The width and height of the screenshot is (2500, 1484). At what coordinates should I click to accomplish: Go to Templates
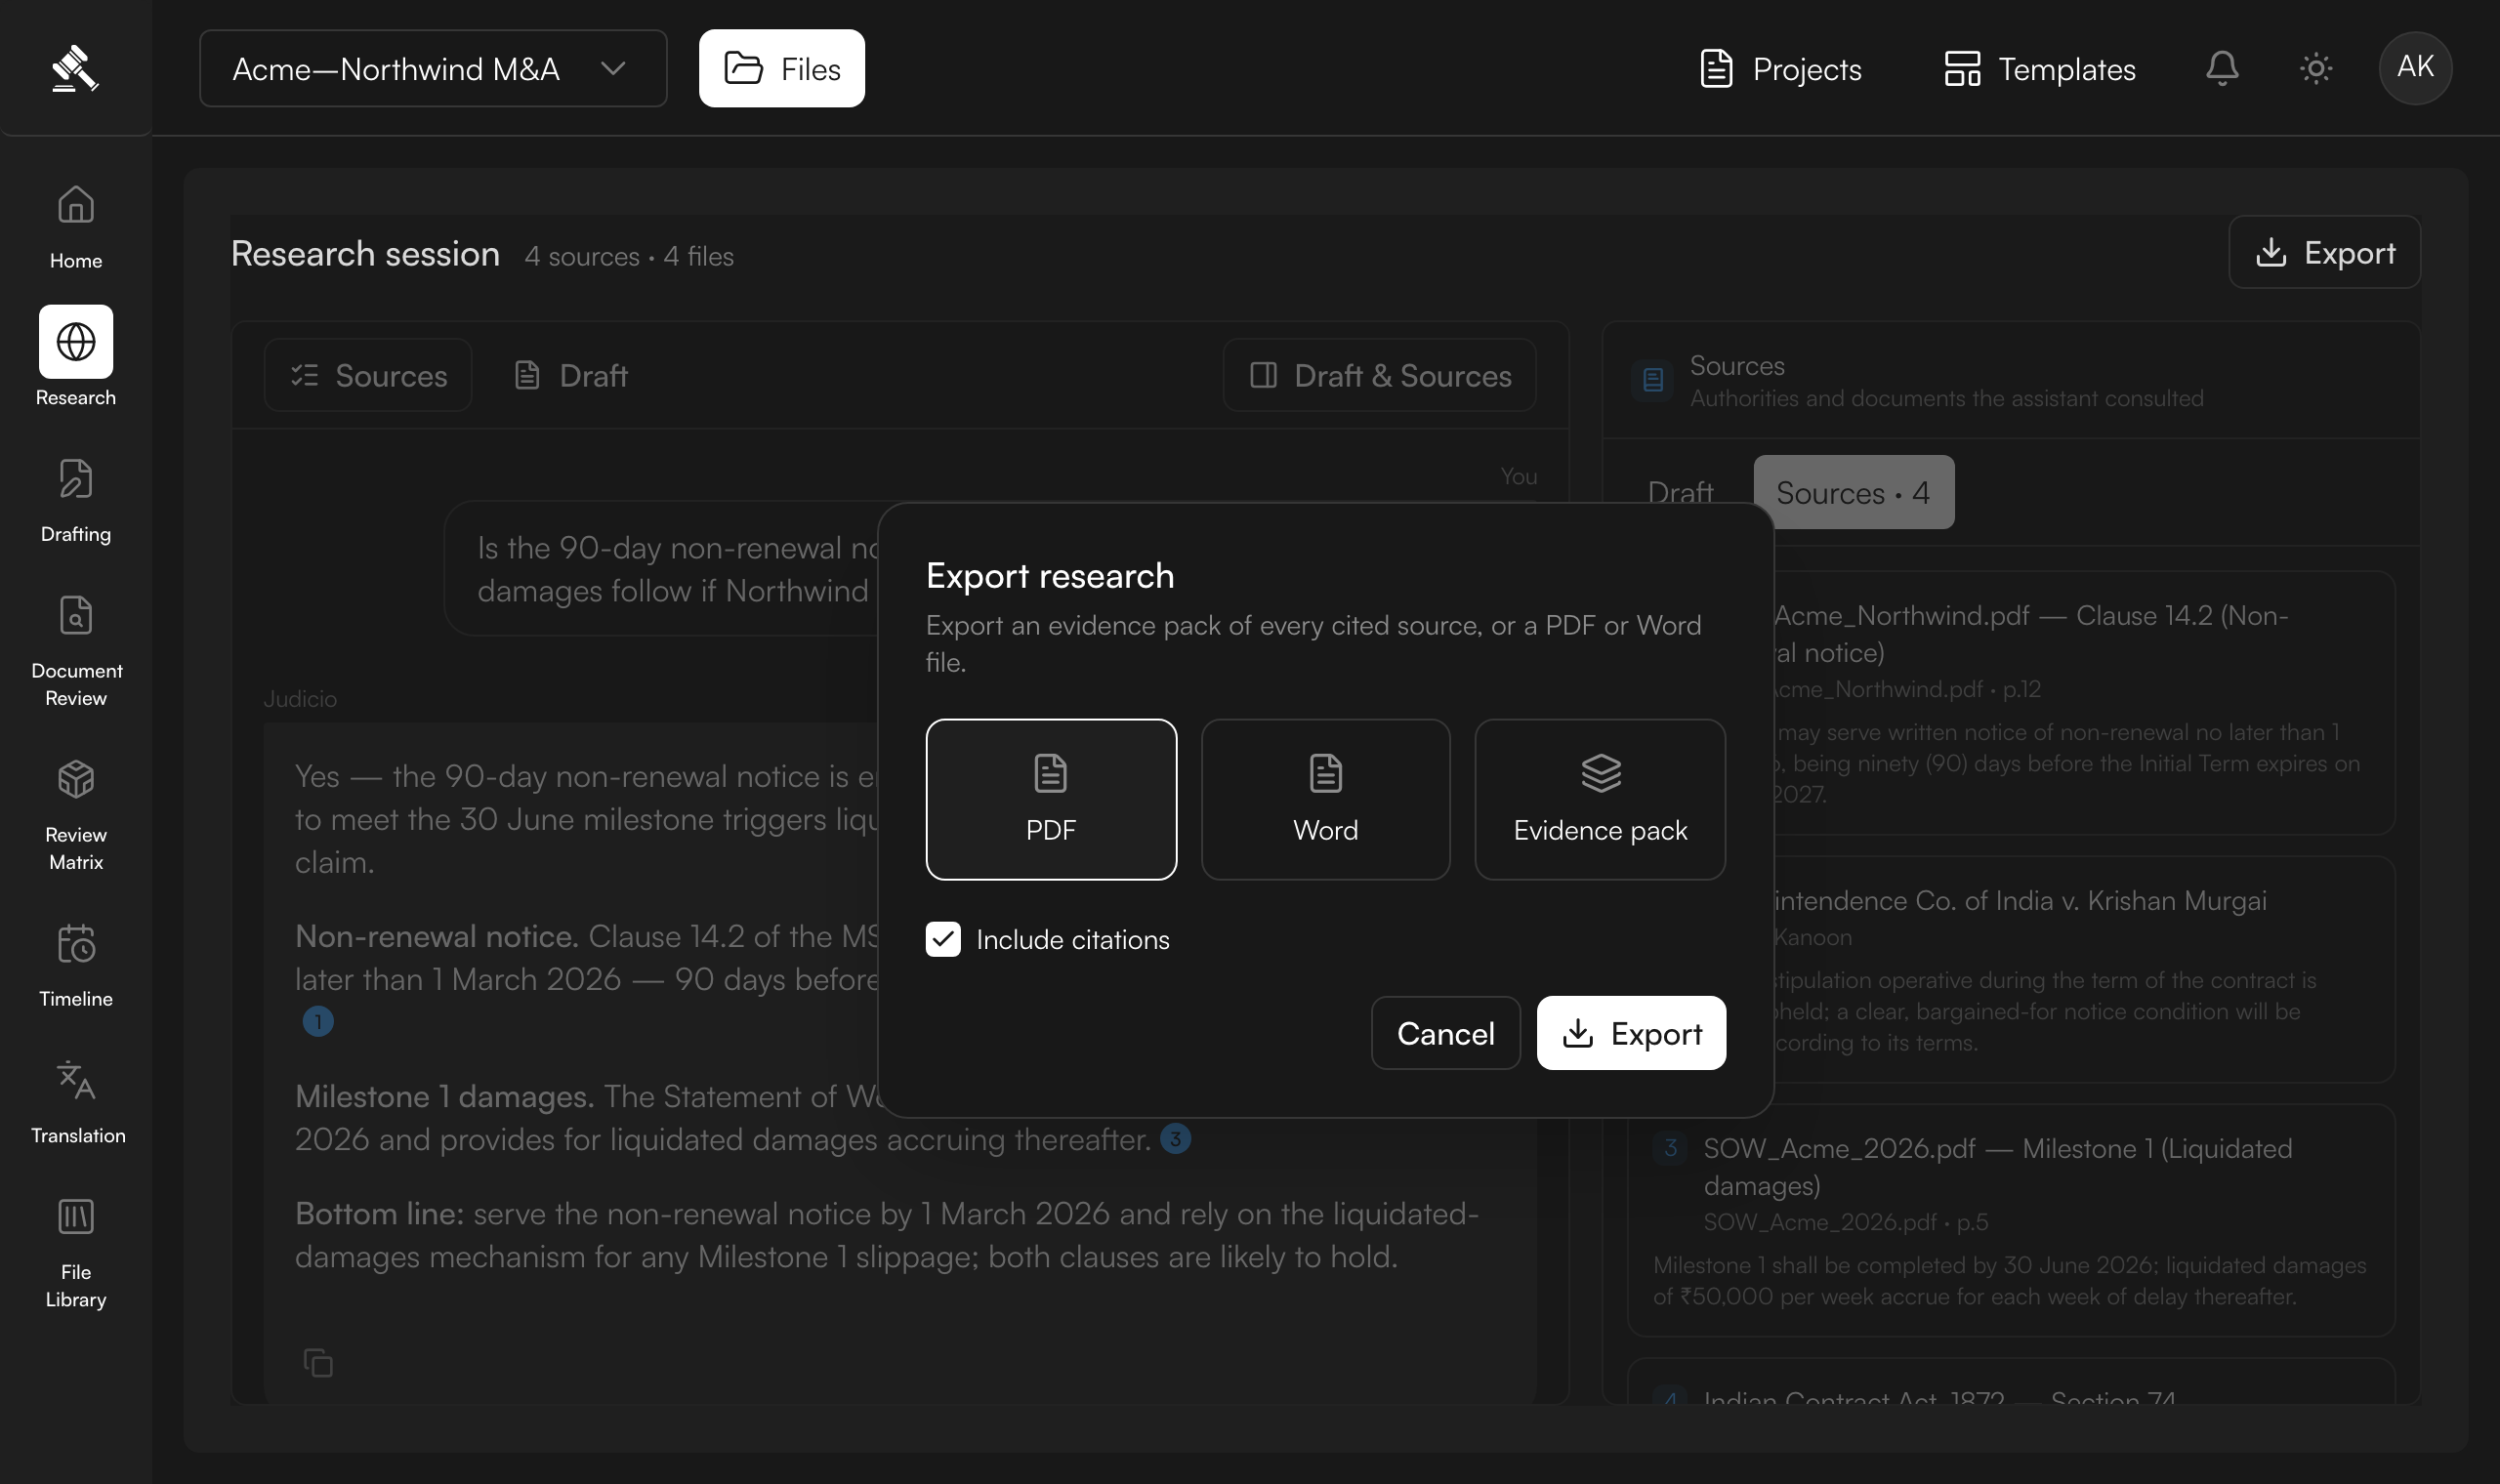(2040, 68)
